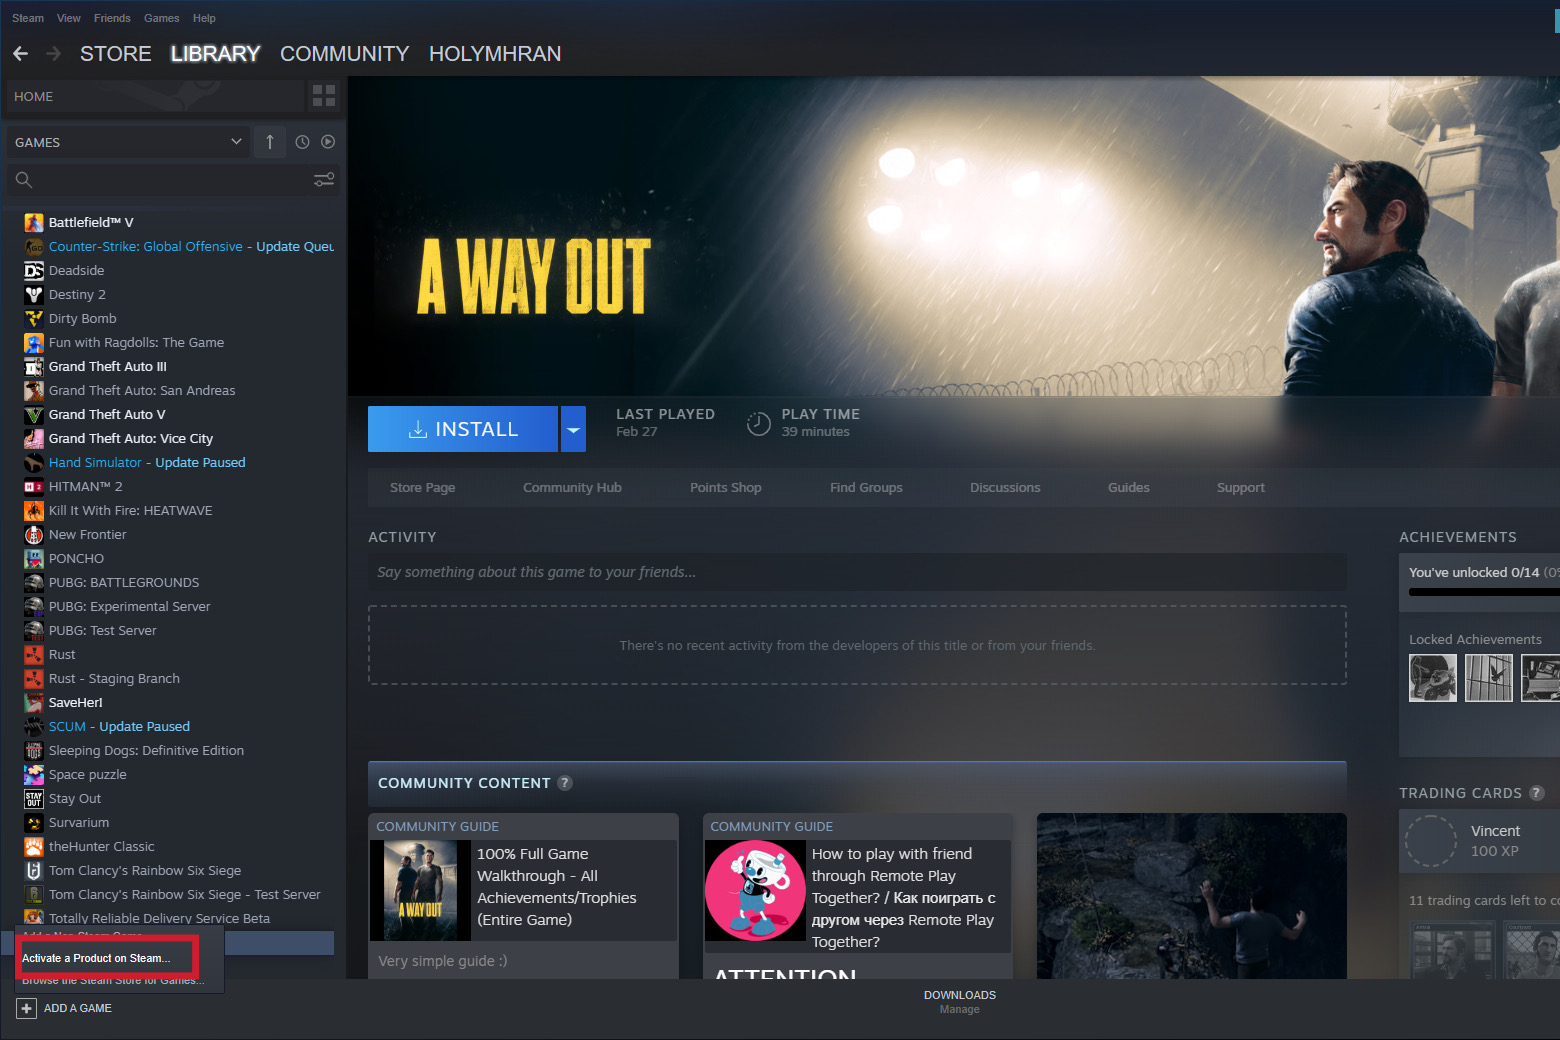Screen dimensions: 1560x1040
Task: Open the Find Groups link
Action: click(866, 488)
